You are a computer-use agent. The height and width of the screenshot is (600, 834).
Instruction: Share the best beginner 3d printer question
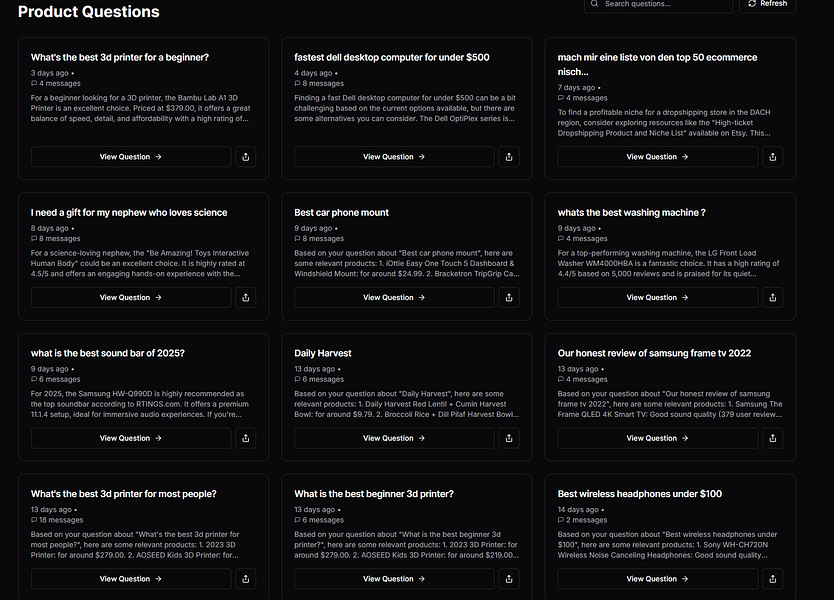click(509, 579)
